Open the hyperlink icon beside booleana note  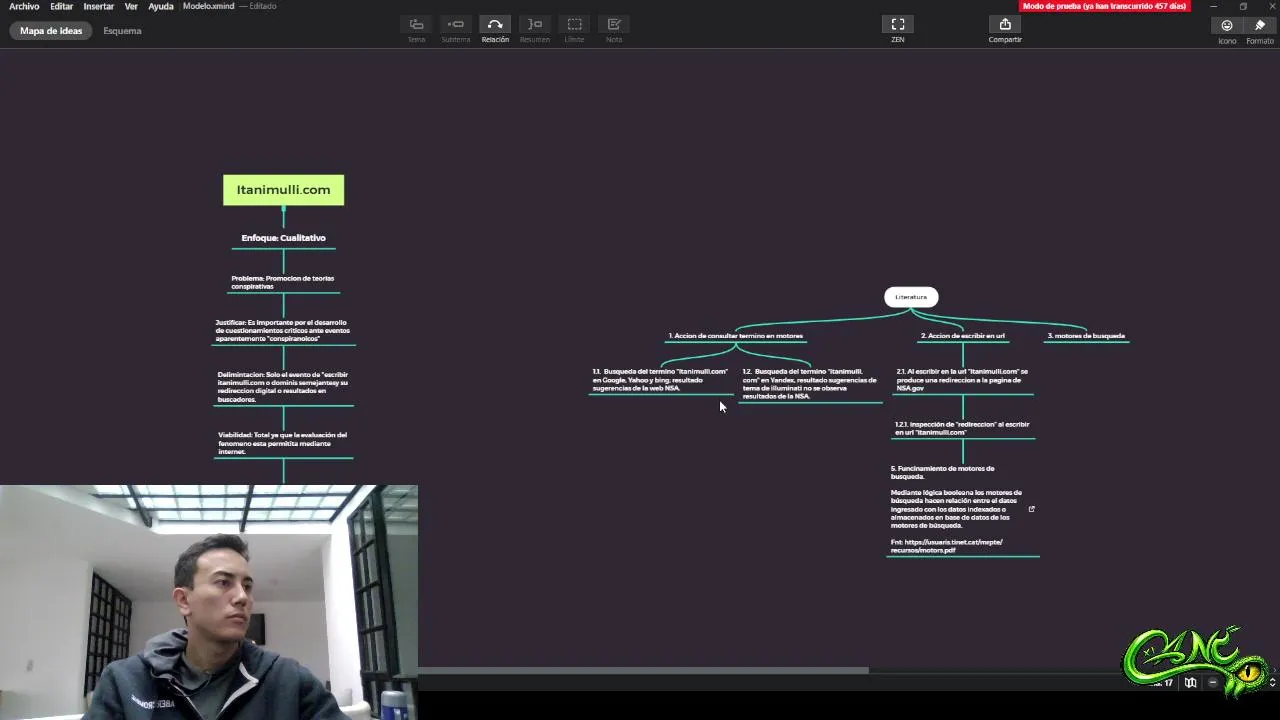[x=1032, y=509]
